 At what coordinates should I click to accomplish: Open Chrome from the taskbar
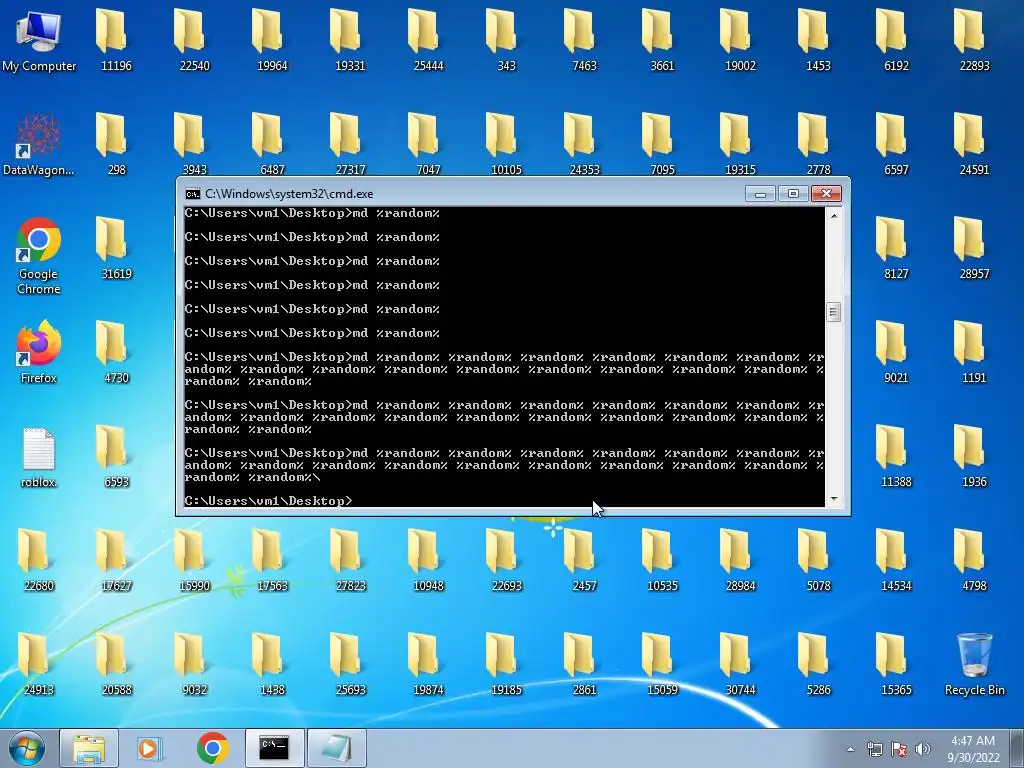[213, 748]
